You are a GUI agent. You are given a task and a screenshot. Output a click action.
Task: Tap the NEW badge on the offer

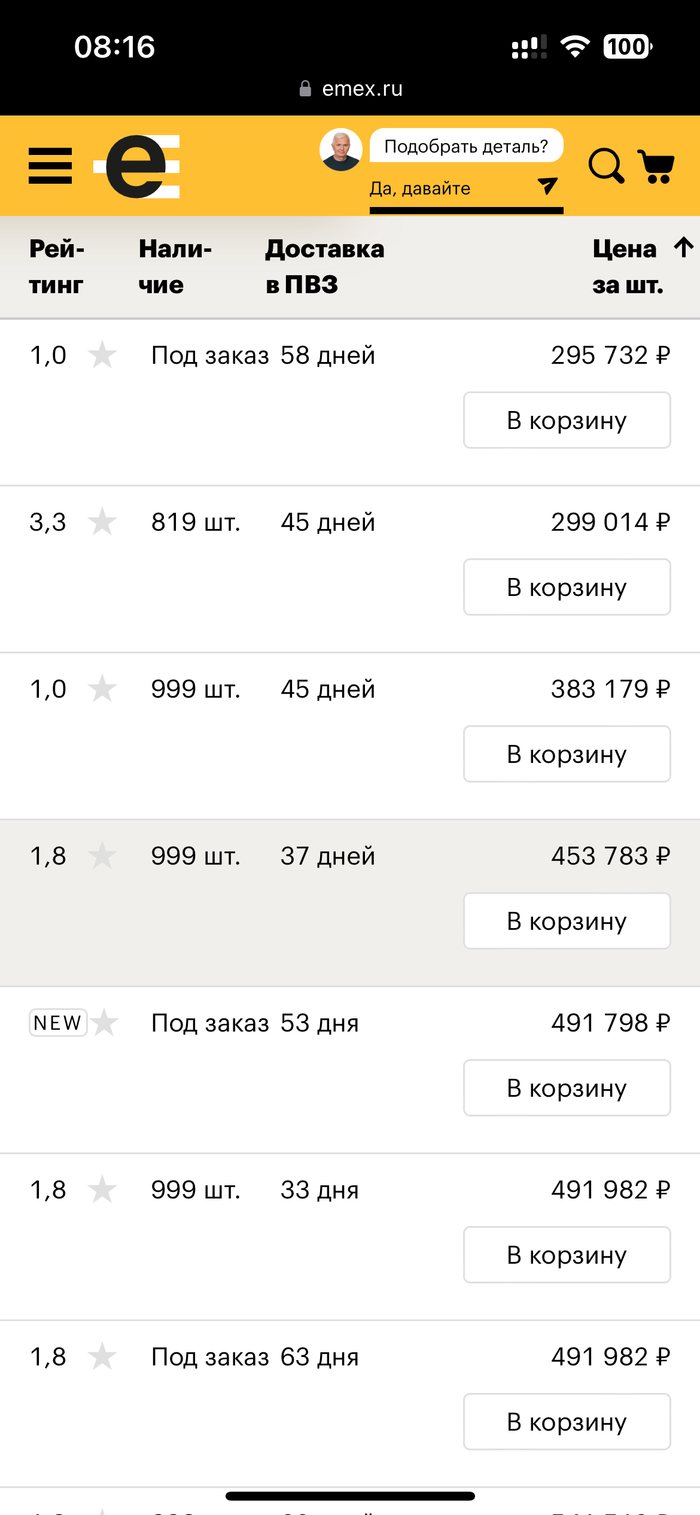[58, 1023]
